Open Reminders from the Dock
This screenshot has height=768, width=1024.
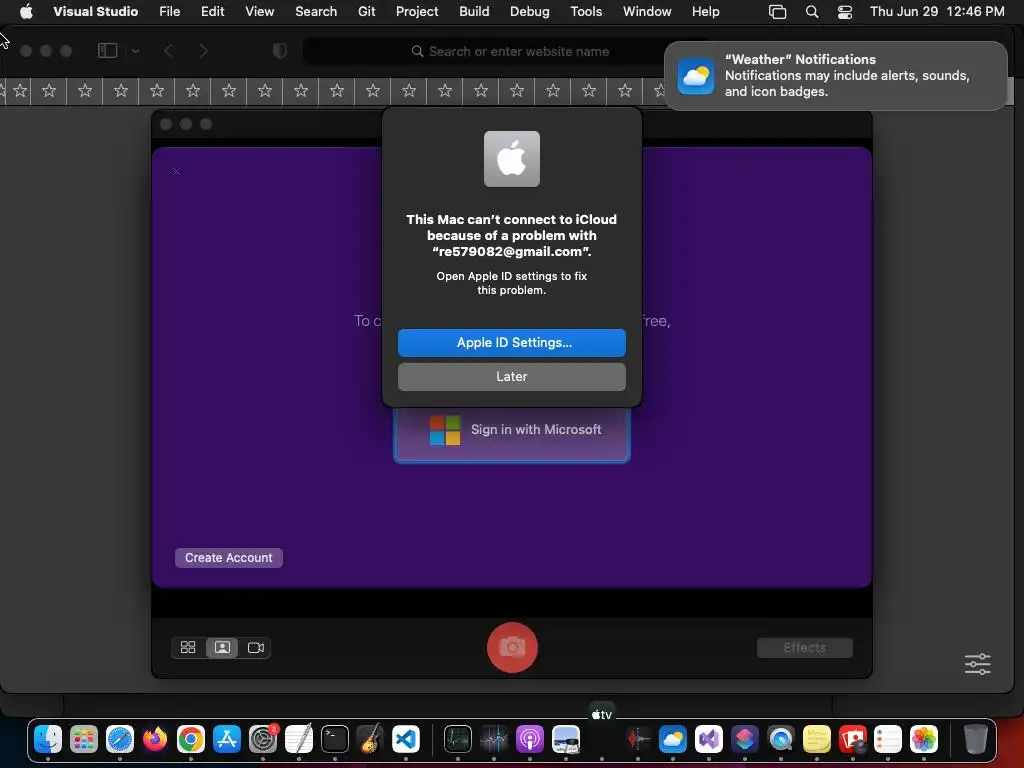tap(888, 739)
